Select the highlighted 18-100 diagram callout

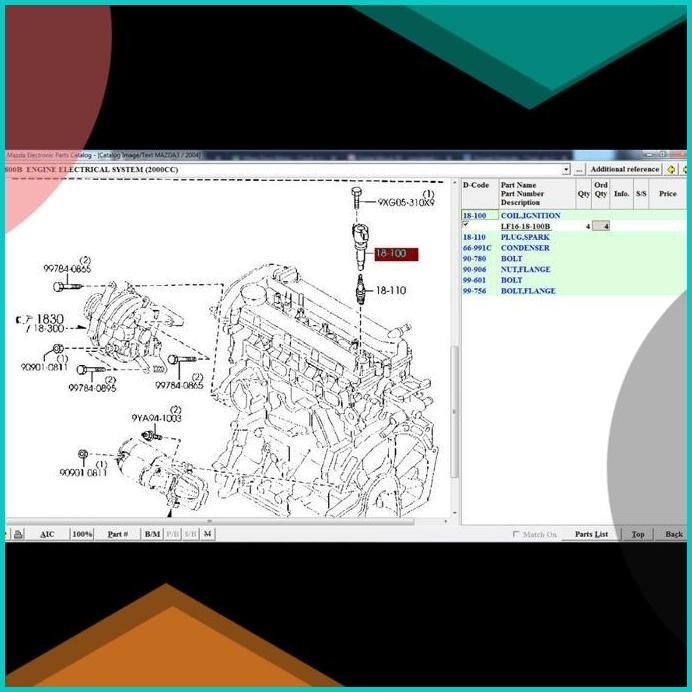[x=396, y=254]
